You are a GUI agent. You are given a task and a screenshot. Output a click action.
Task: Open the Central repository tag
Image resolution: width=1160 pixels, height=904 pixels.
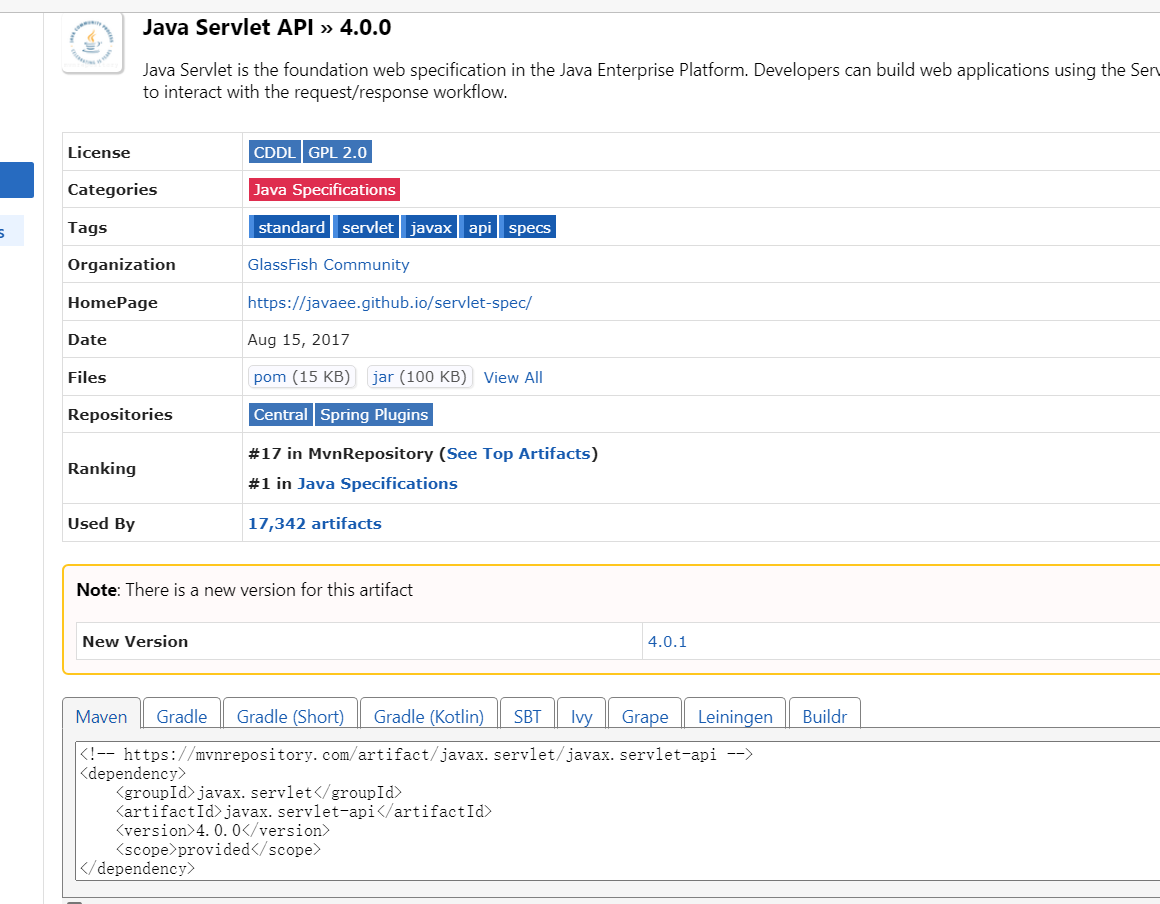coord(280,414)
